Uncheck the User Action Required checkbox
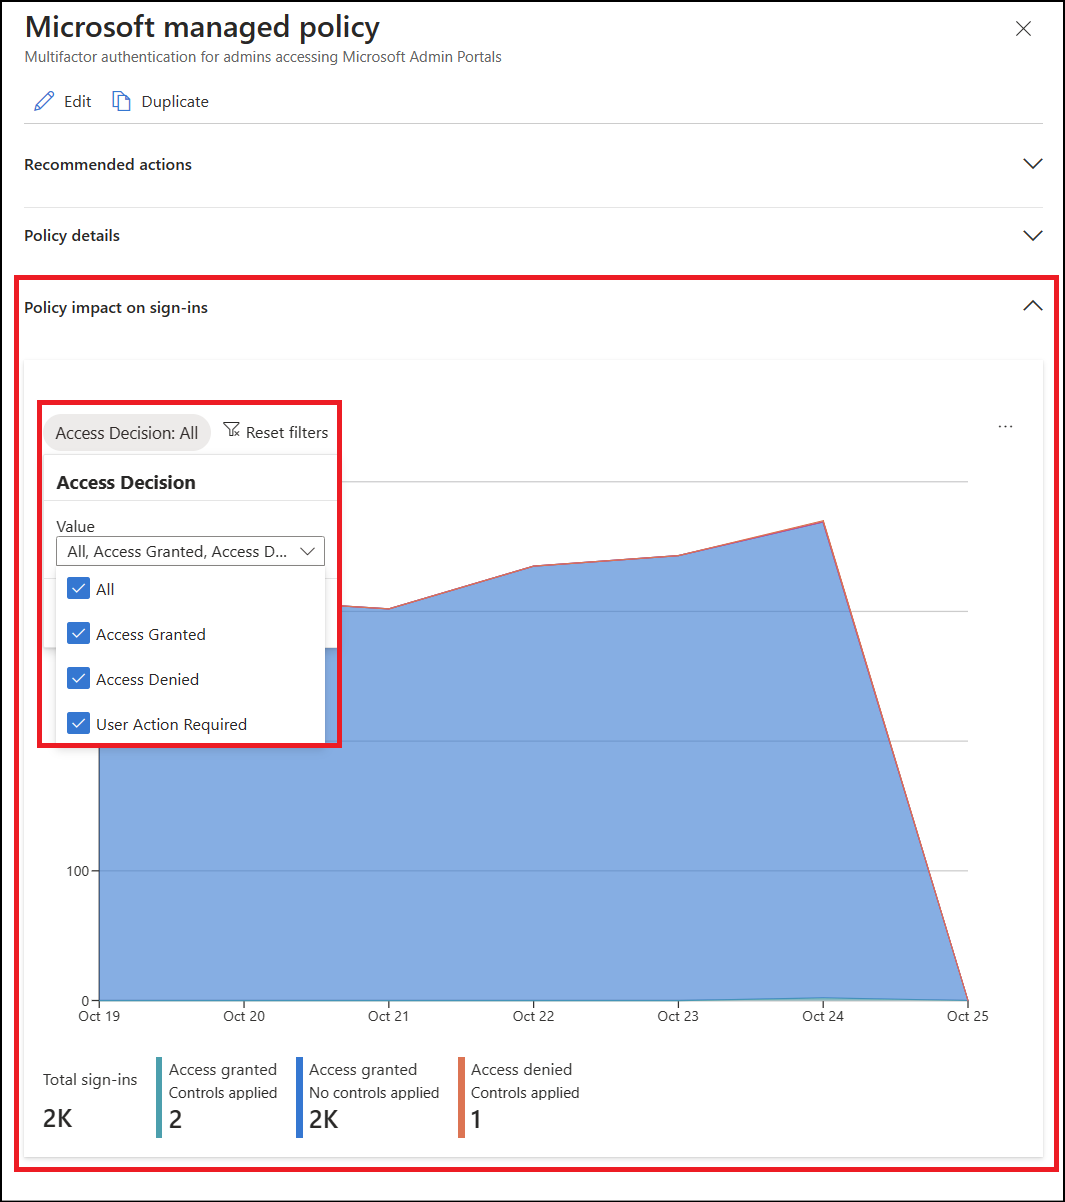This screenshot has width=1065, height=1202. (x=79, y=723)
